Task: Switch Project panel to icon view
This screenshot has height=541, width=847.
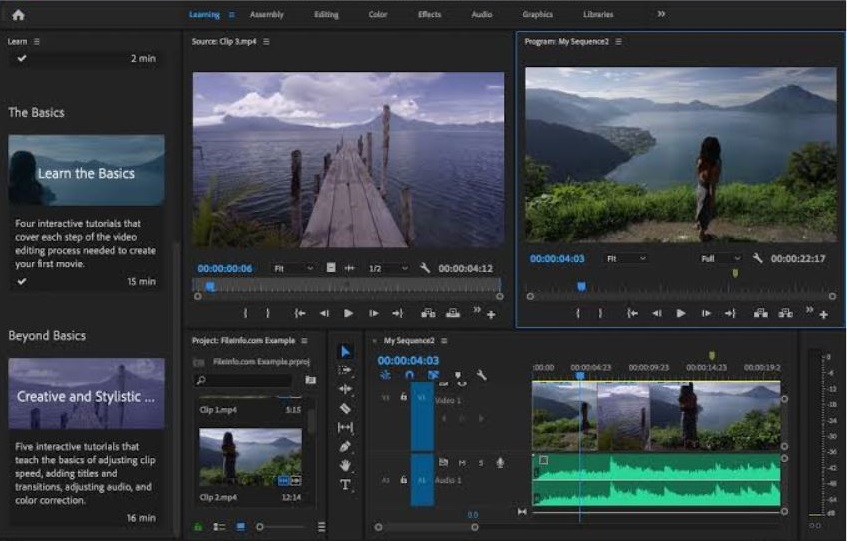Action: (240, 527)
